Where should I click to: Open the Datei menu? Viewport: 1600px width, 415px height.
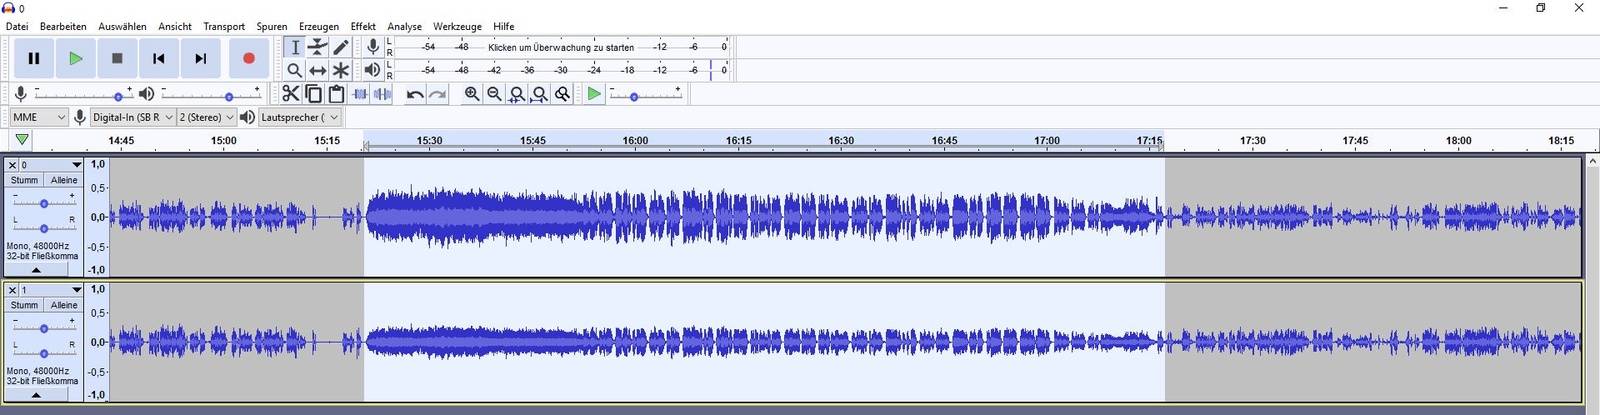[17, 26]
